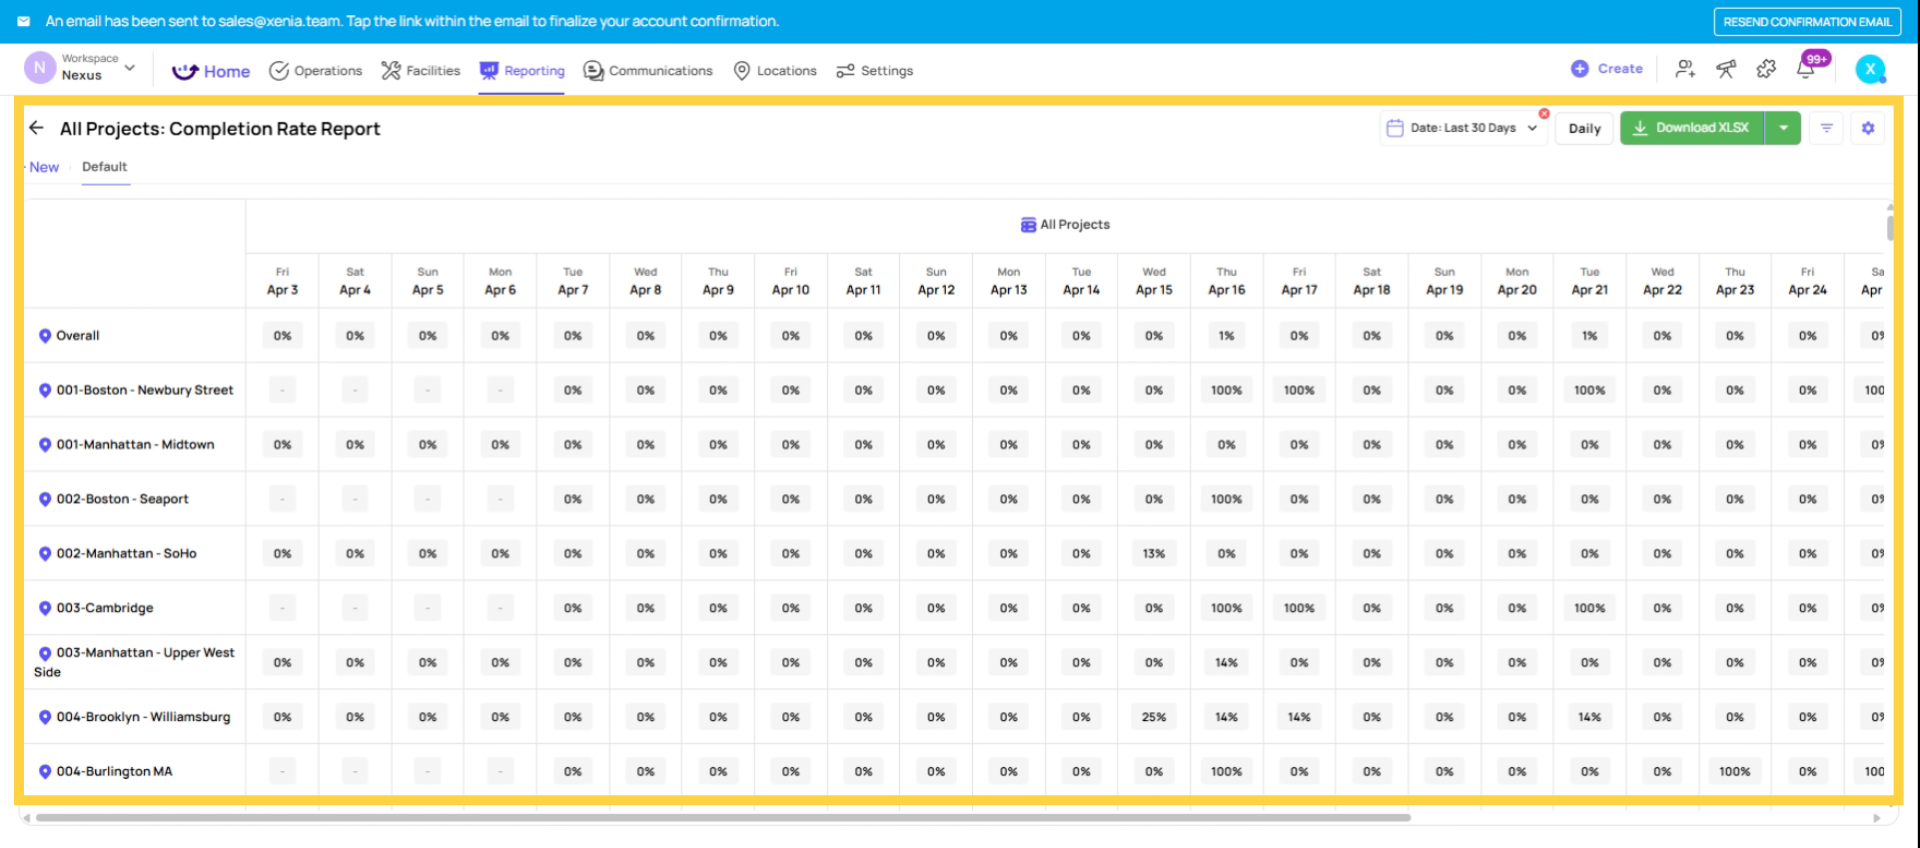Click 100% cell for 004-Burlington on Apr 23

tap(1735, 772)
